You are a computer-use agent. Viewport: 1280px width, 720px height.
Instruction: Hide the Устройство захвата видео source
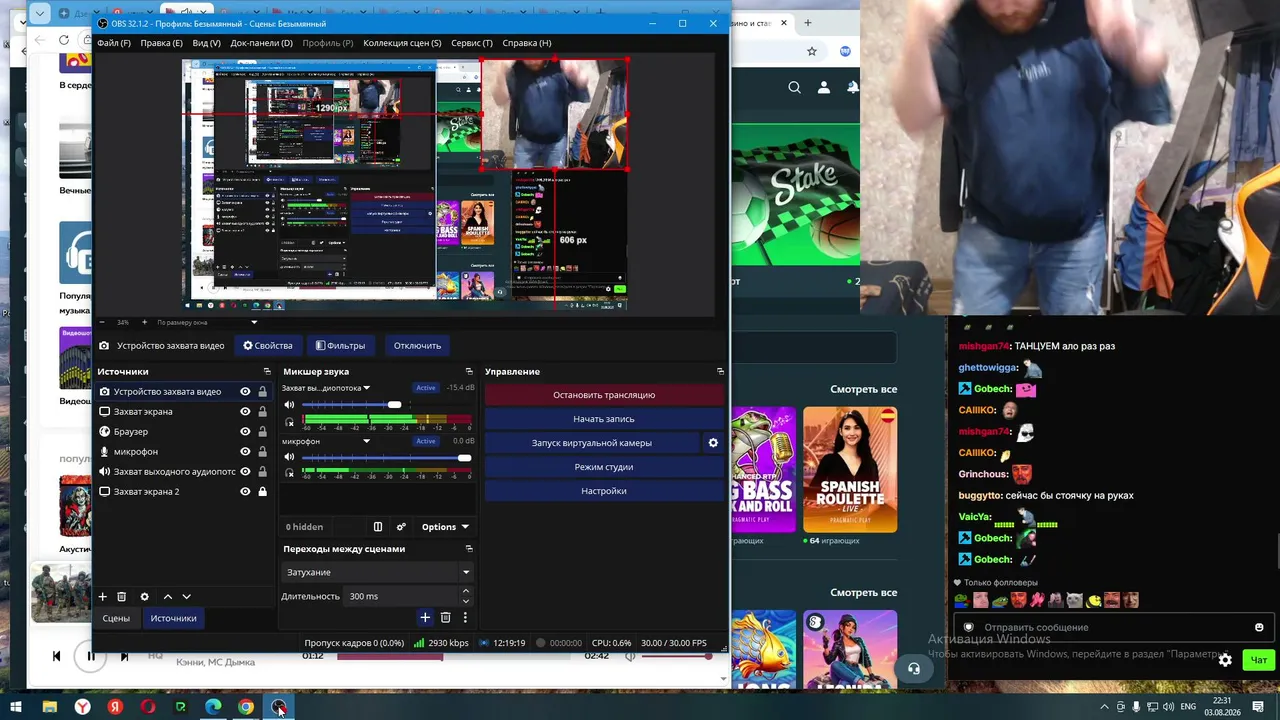[x=245, y=392]
